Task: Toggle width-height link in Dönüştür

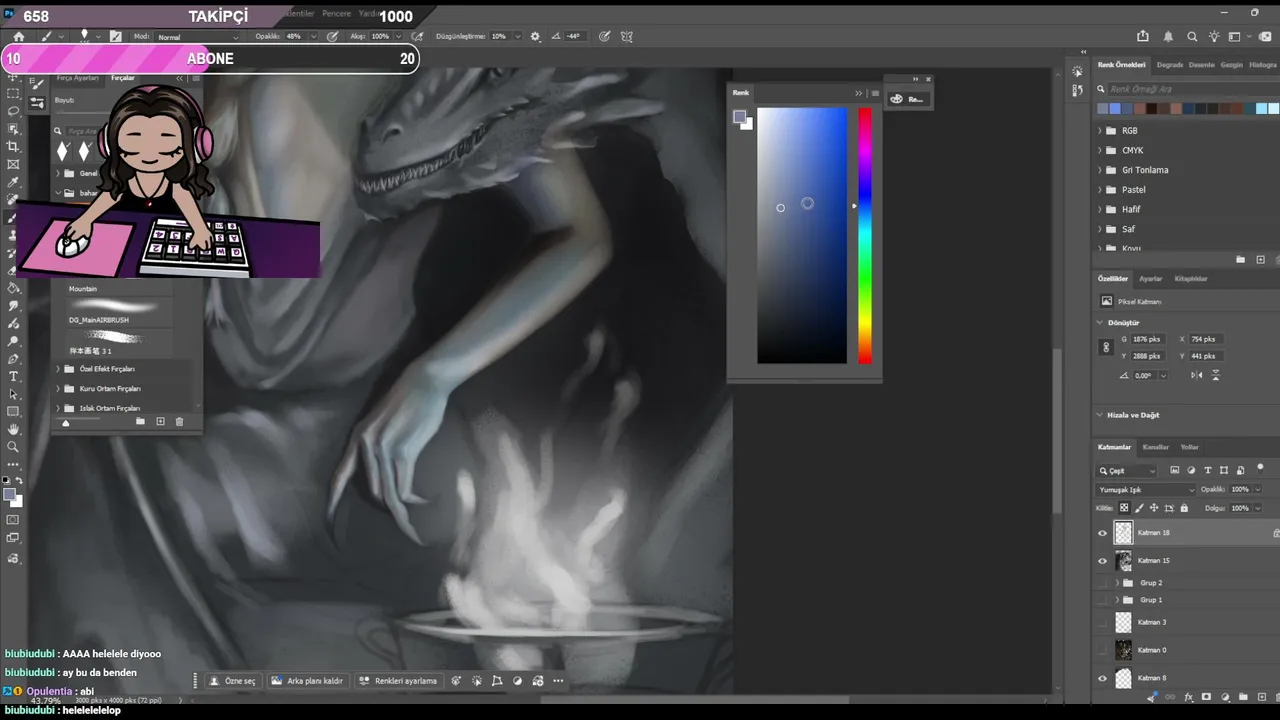Action: point(1106,347)
